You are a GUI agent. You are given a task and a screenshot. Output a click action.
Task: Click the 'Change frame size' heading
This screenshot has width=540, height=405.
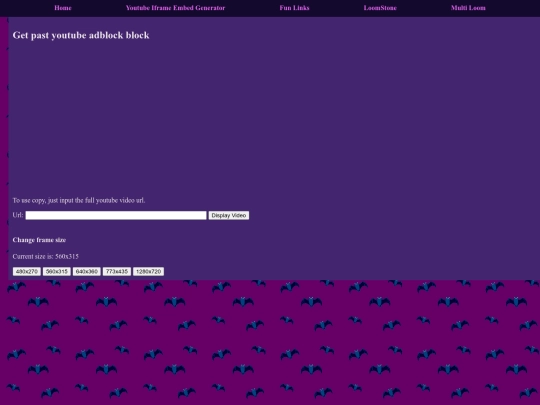pos(39,240)
